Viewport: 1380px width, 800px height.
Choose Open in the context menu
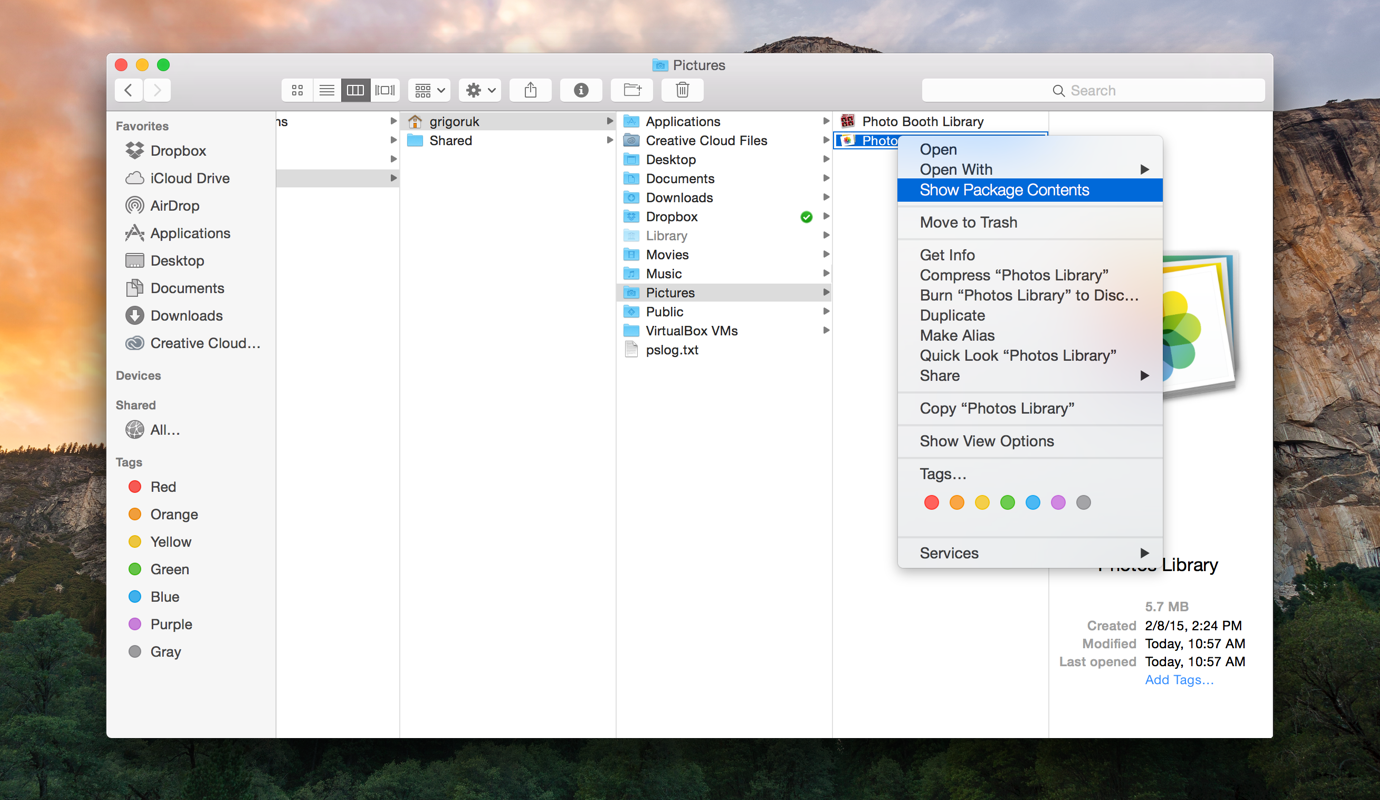(1030, 149)
